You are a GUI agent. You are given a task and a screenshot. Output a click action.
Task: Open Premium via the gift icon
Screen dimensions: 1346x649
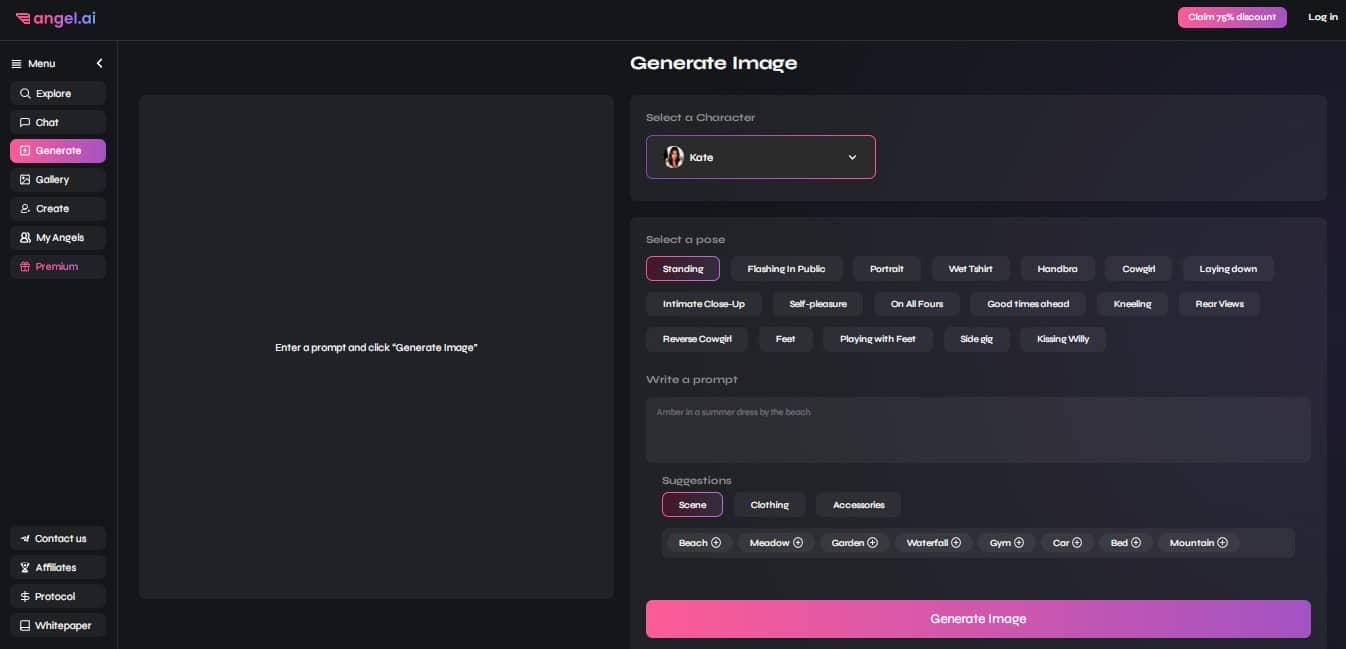25,267
